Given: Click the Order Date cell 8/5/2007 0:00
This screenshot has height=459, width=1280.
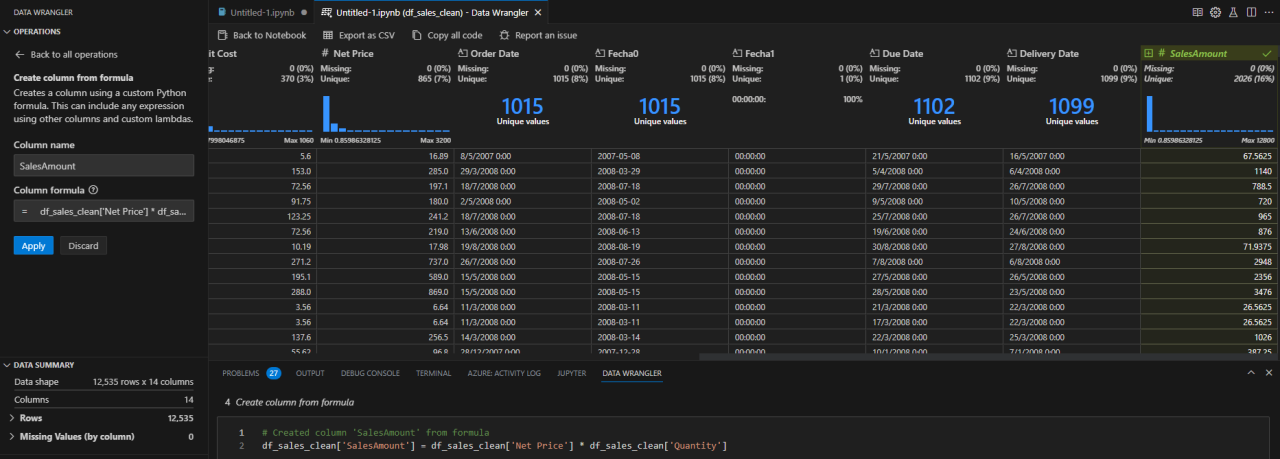Looking at the screenshot, I should 522,157.
